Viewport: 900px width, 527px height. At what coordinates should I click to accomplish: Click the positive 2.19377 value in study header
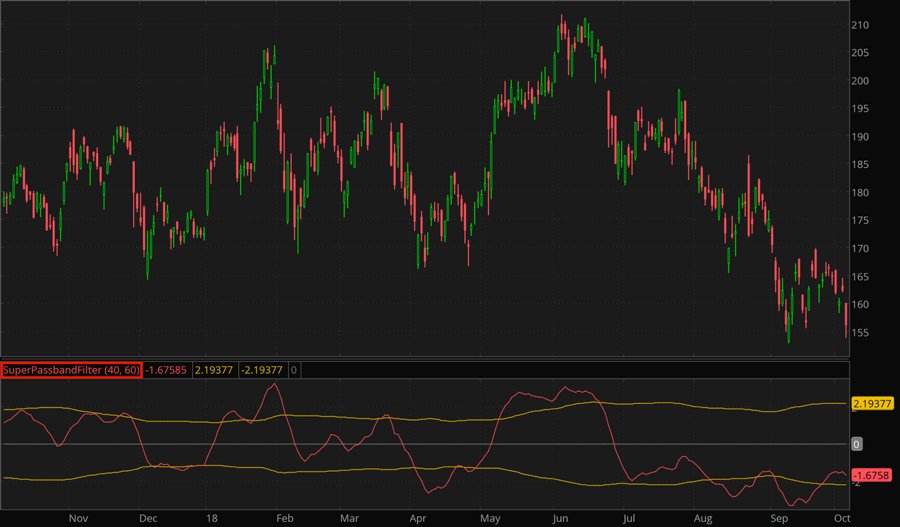215,370
